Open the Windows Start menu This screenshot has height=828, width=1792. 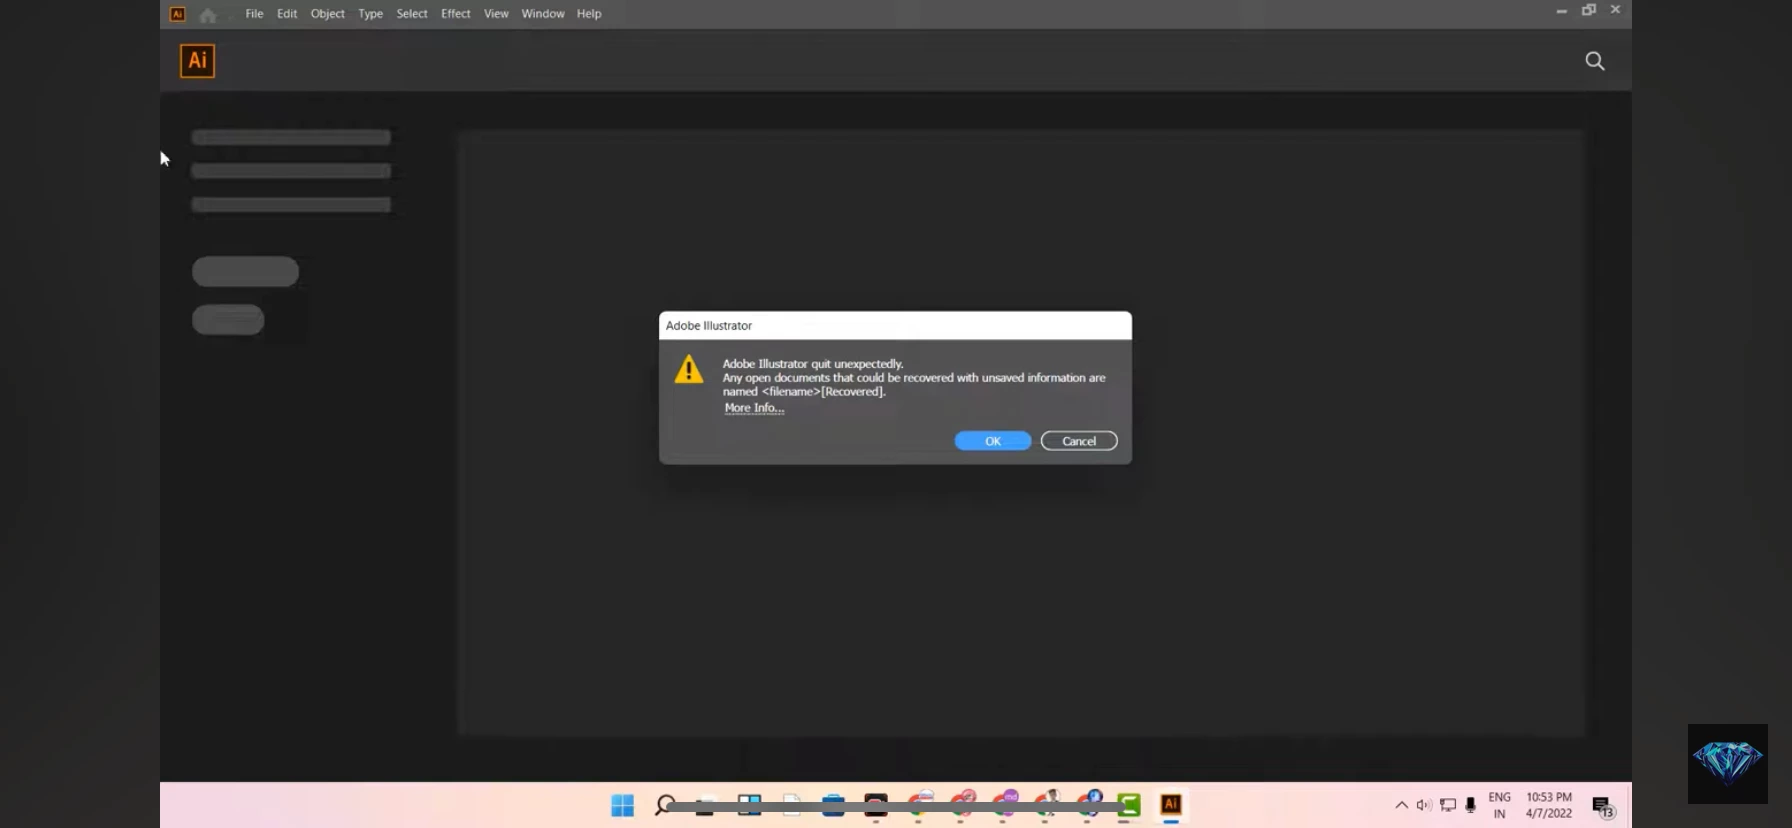pyautogui.click(x=622, y=805)
